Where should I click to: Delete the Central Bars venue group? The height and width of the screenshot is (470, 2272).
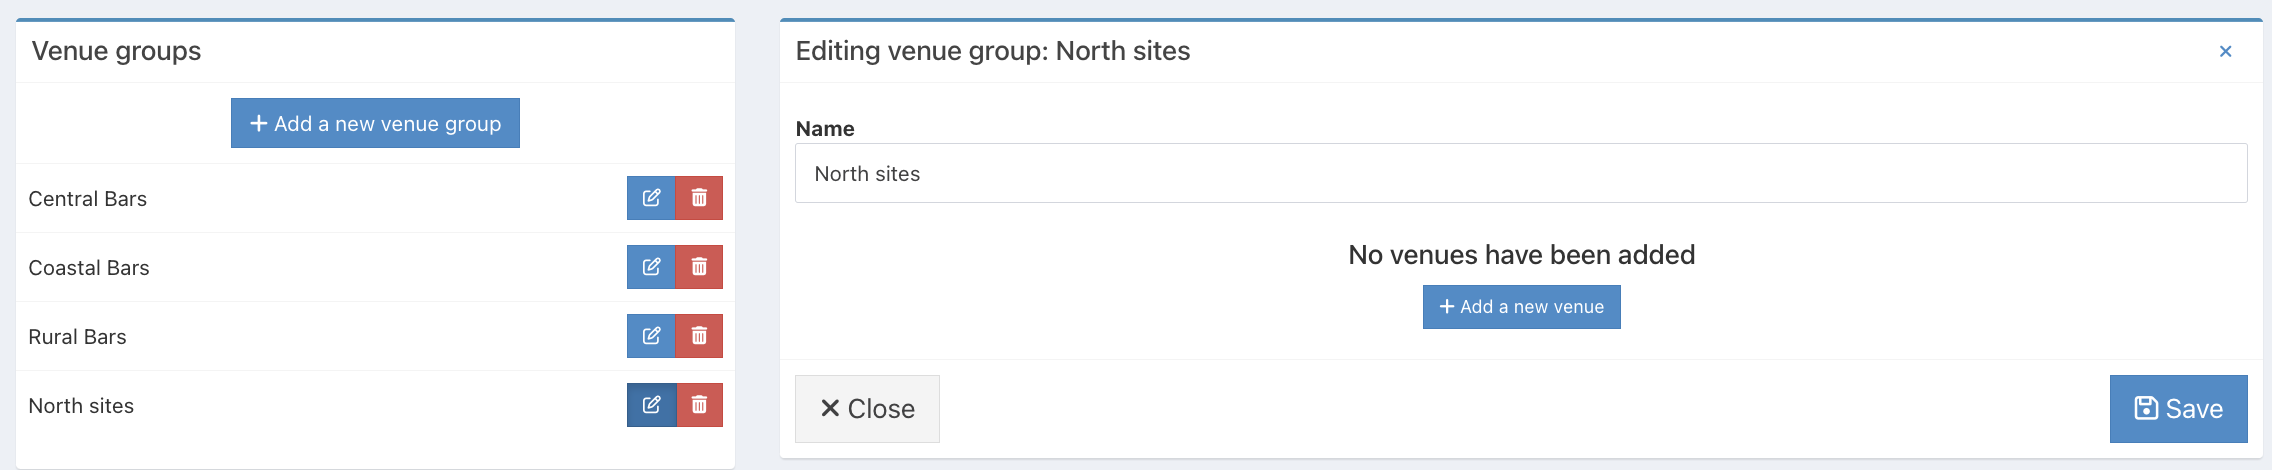[x=699, y=198]
